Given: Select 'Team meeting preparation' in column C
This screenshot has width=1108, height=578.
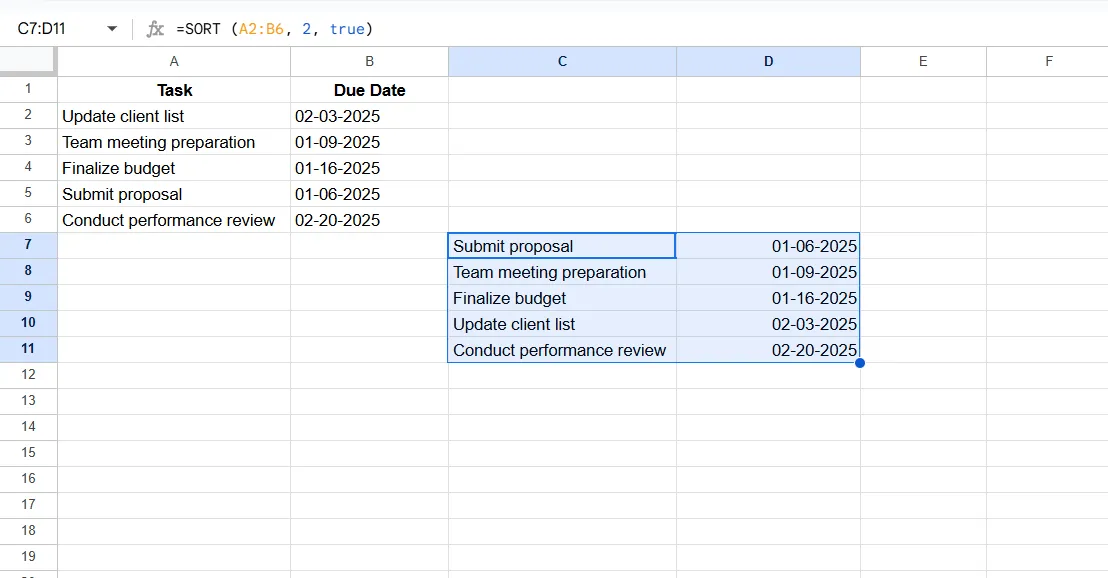Looking at the screenshot, I should click(x=562, y=272).
